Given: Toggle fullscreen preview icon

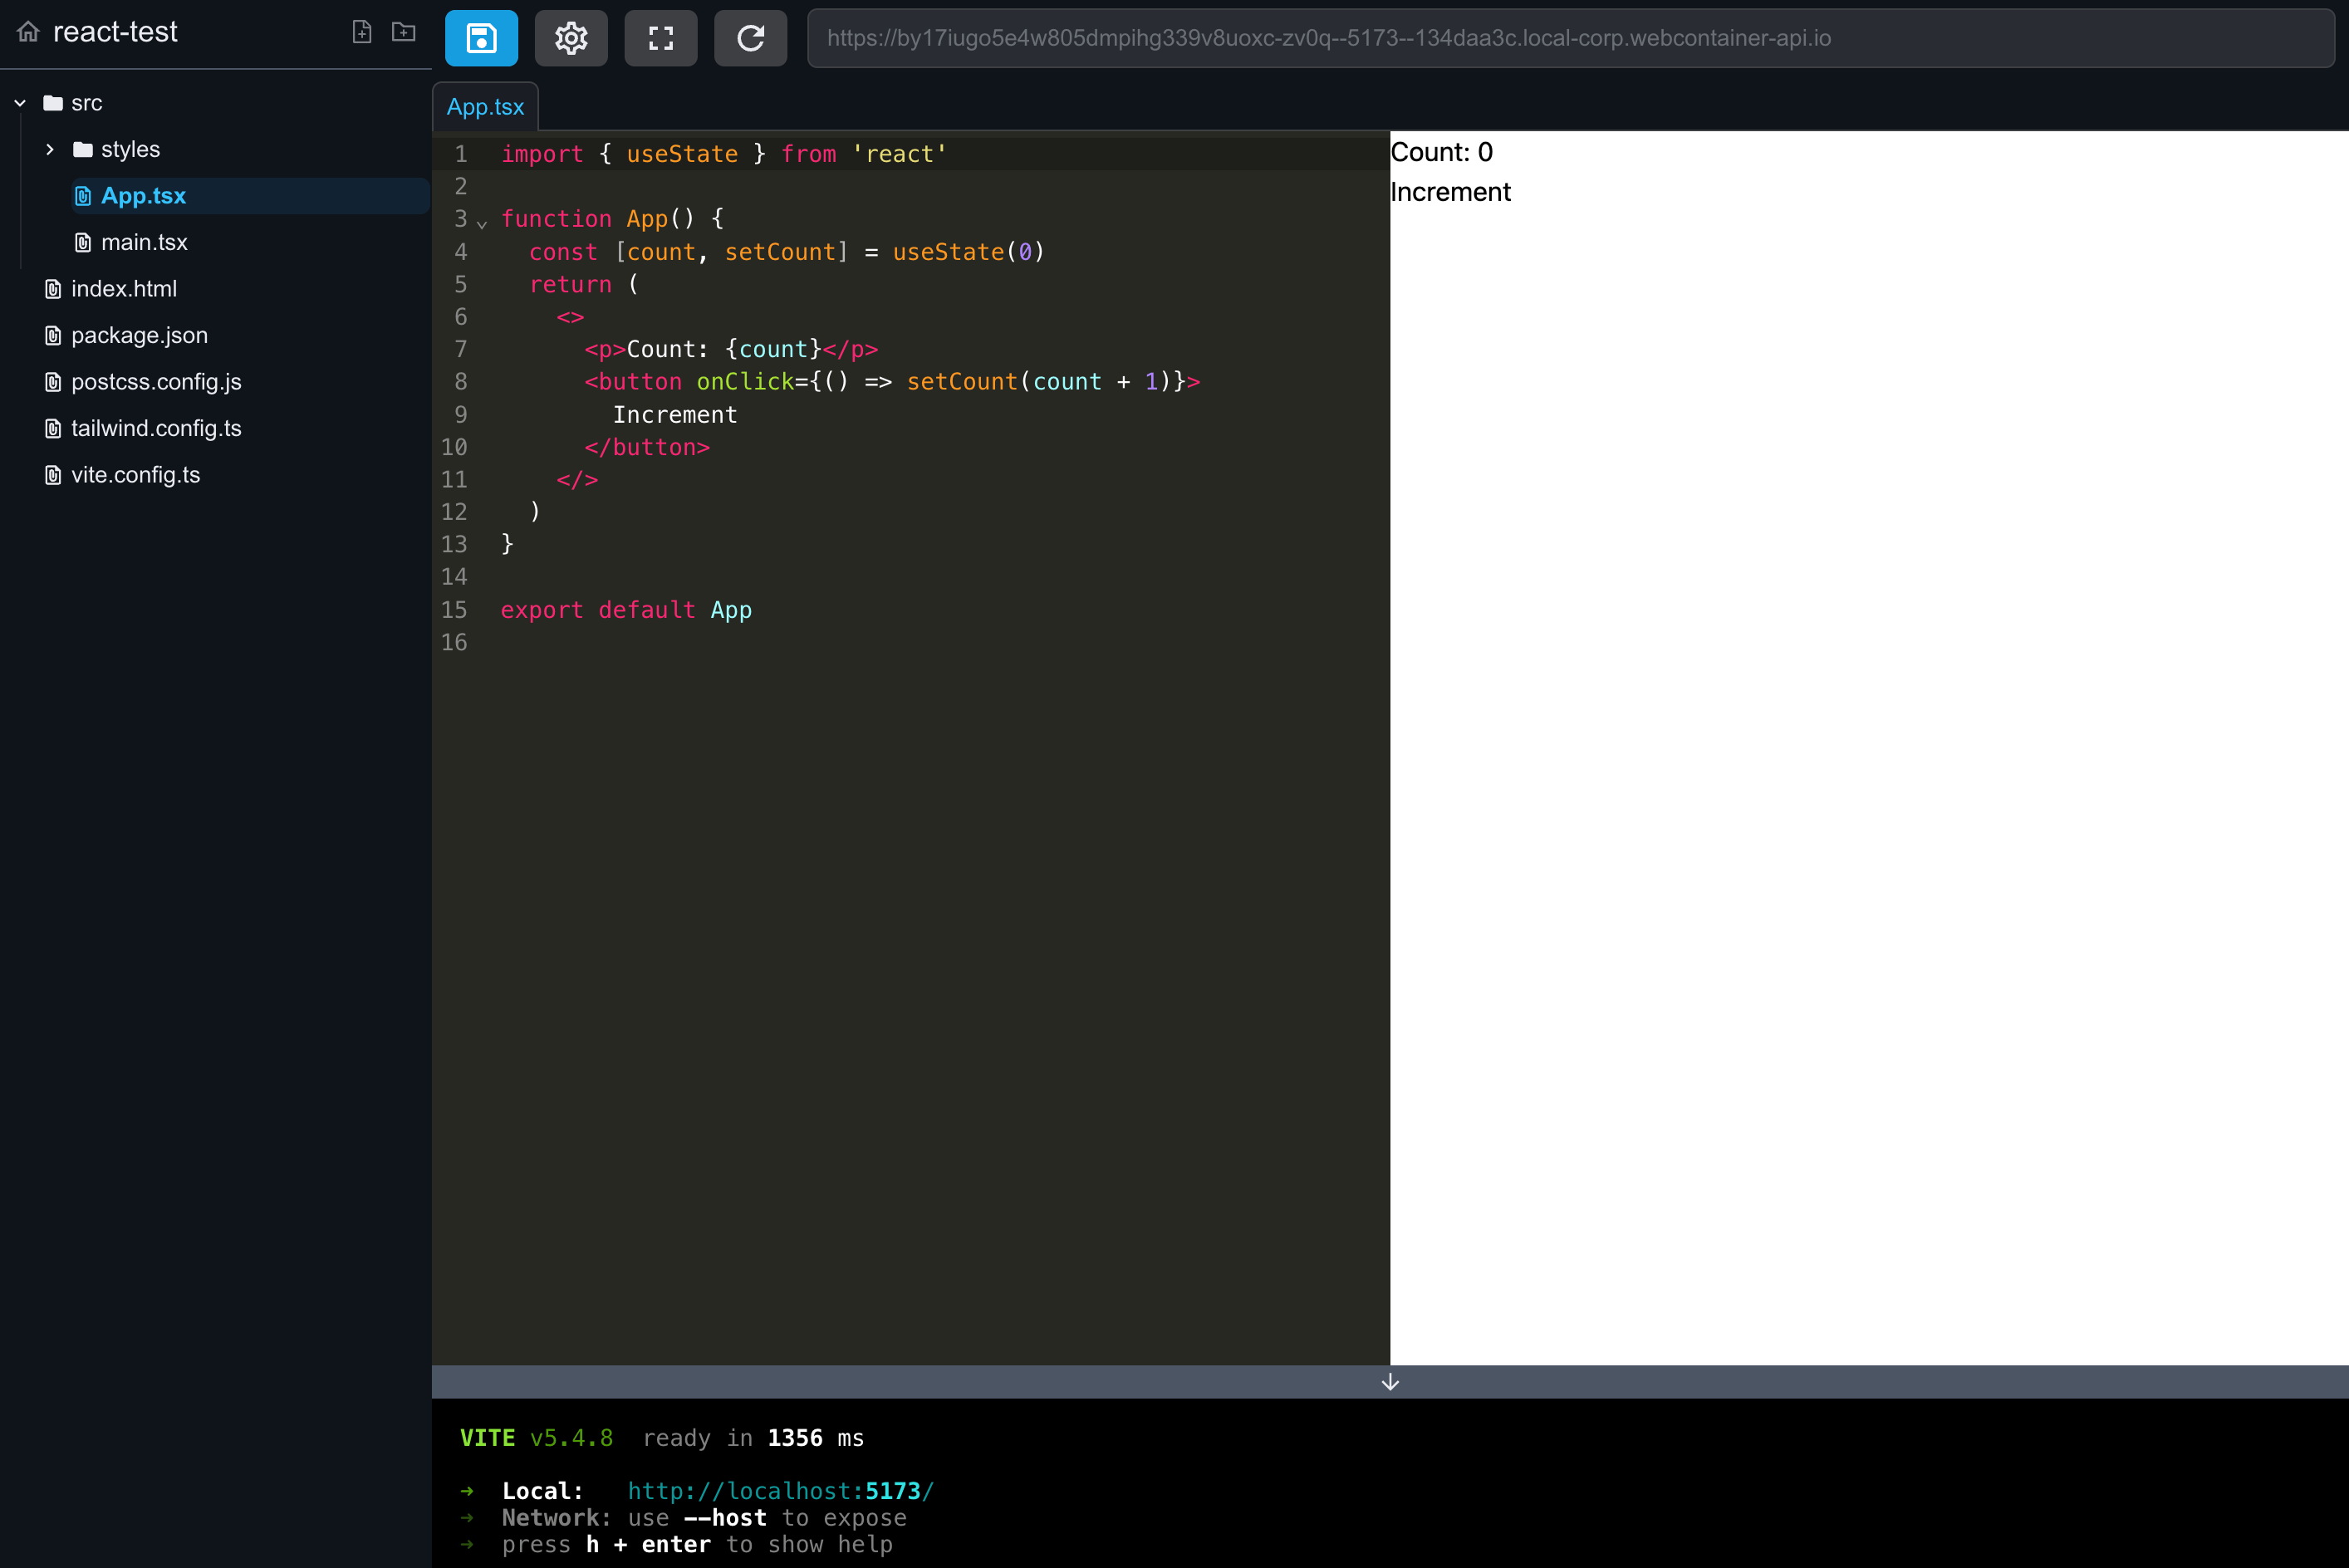Looking at the screenshot, I should pyautogui.click(x=660, y=38).
